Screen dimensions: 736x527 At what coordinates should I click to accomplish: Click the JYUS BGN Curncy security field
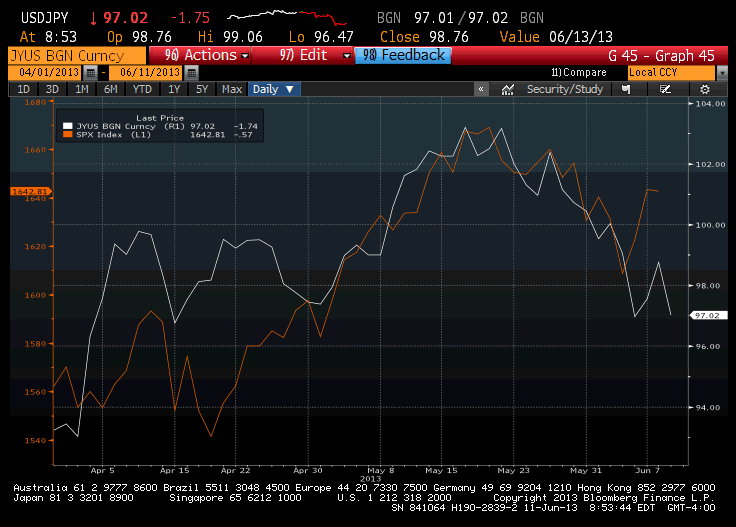point(77,55)
